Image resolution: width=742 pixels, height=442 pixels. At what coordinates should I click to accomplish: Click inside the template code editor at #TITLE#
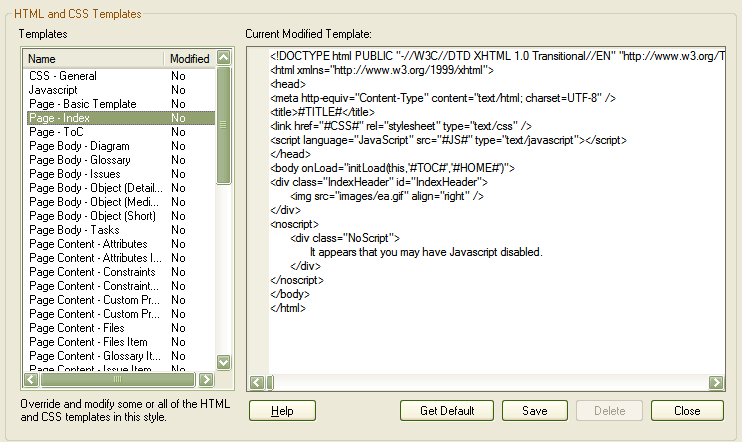(320, 112)
